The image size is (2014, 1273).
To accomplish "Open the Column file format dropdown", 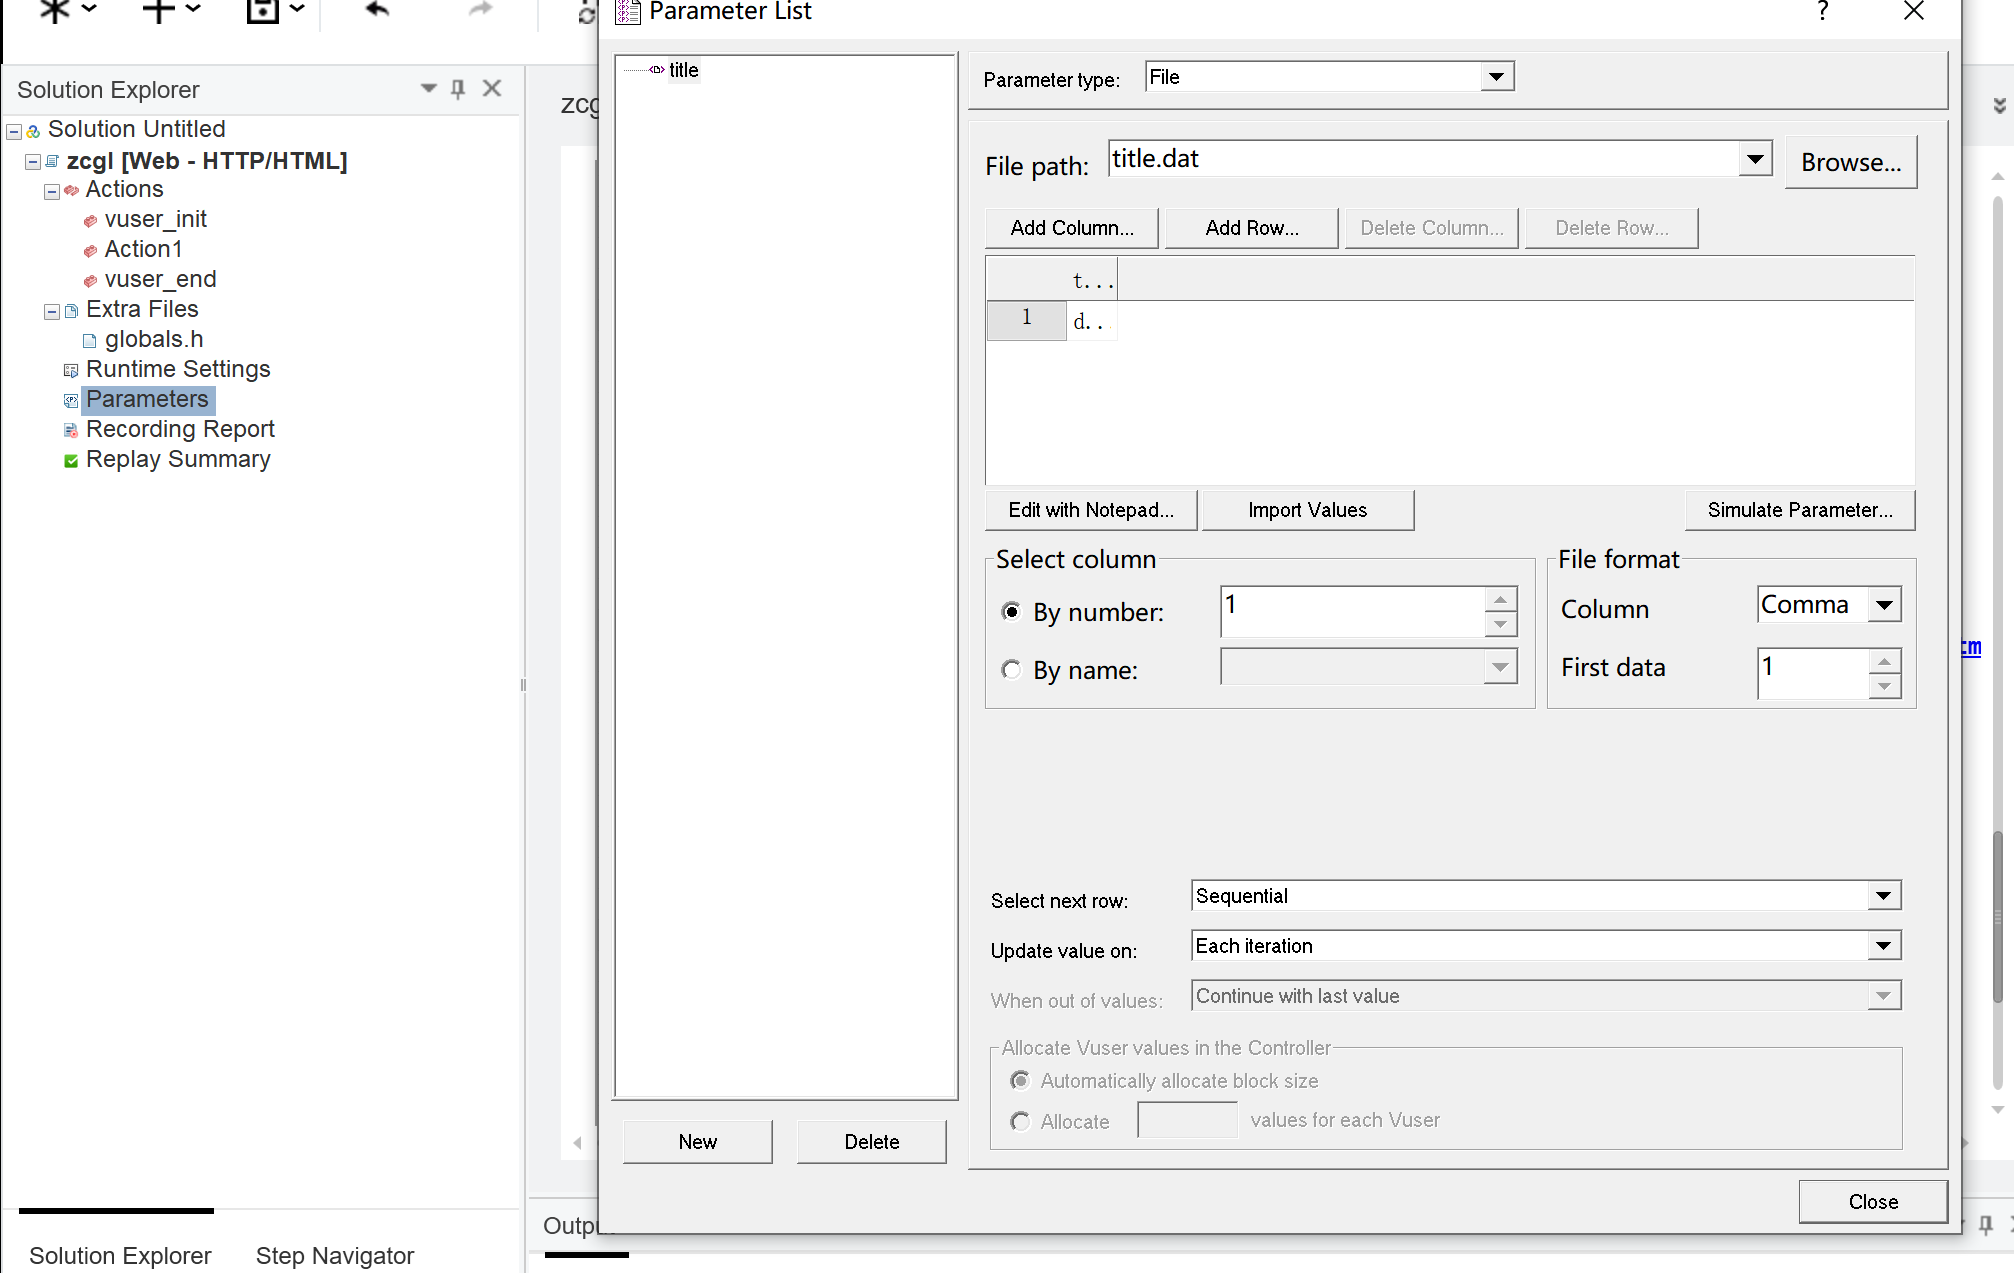I will [x=1886, y=604].
